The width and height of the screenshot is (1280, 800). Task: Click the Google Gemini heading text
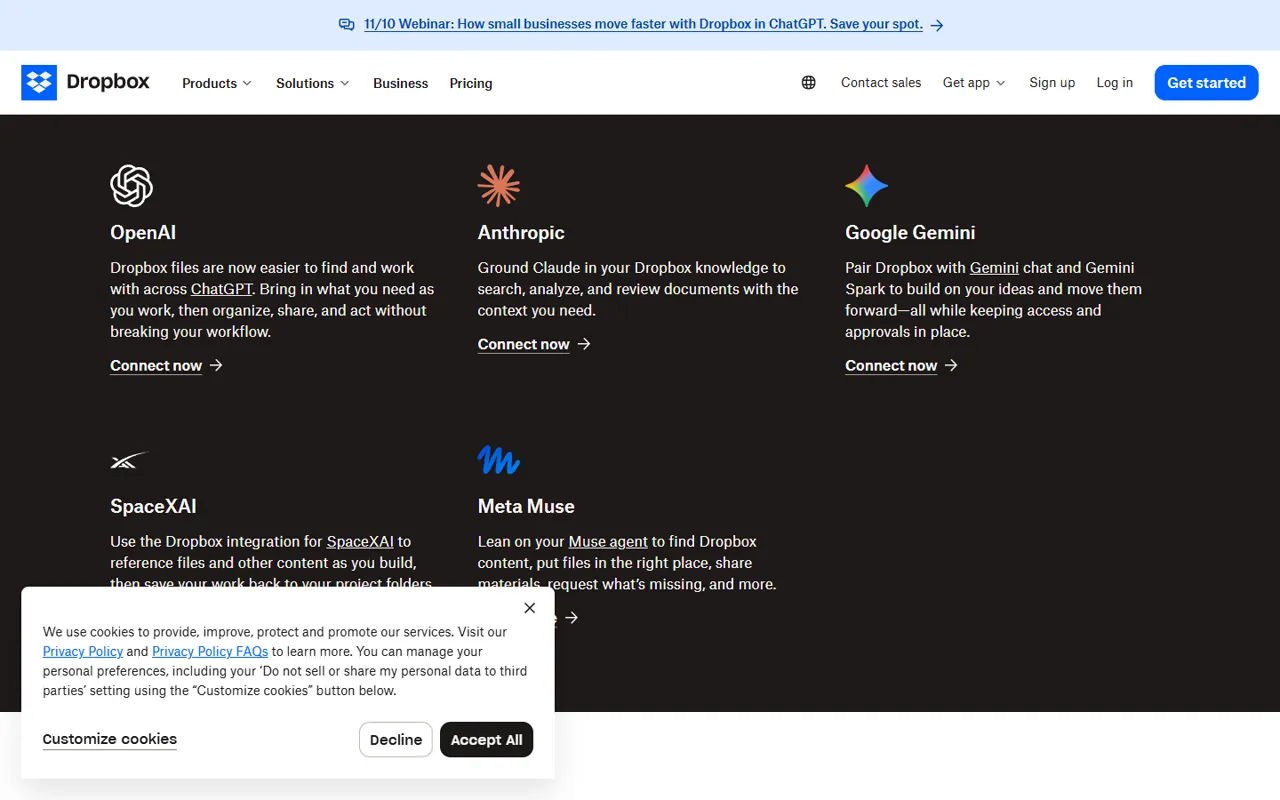(x=910, y=232)
